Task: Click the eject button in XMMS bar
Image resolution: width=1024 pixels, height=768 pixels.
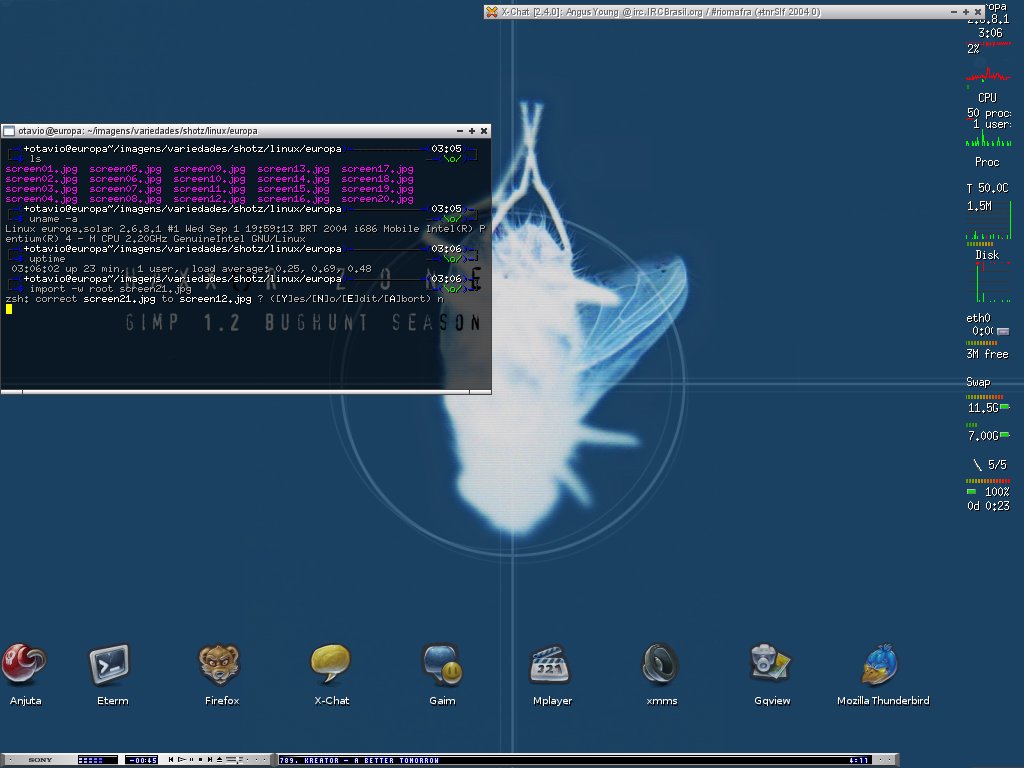Action: (219, 760)
